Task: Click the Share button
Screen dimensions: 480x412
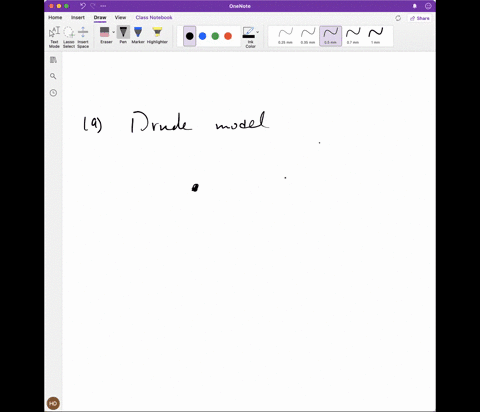Action: click(420, 18)
